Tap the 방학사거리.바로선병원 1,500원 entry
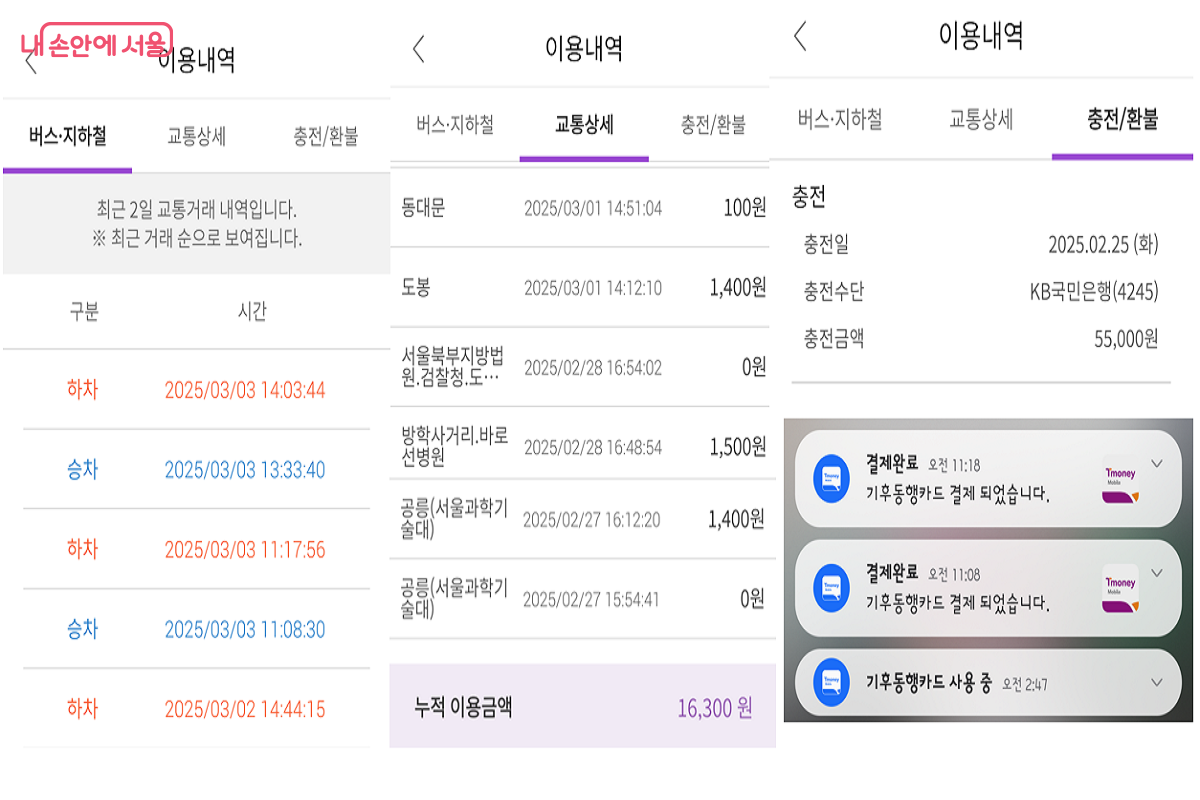Image resolution: width=1200 pixels, height=800 pixels. [x=582, y=446]
